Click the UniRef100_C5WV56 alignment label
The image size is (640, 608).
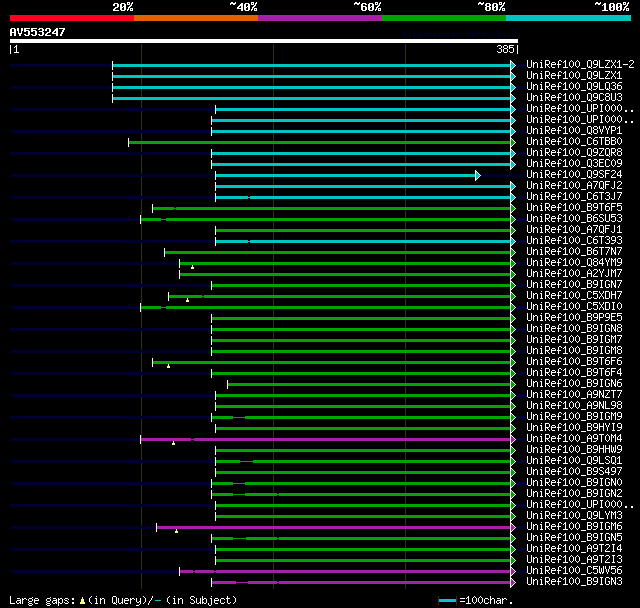pos(574,570)
